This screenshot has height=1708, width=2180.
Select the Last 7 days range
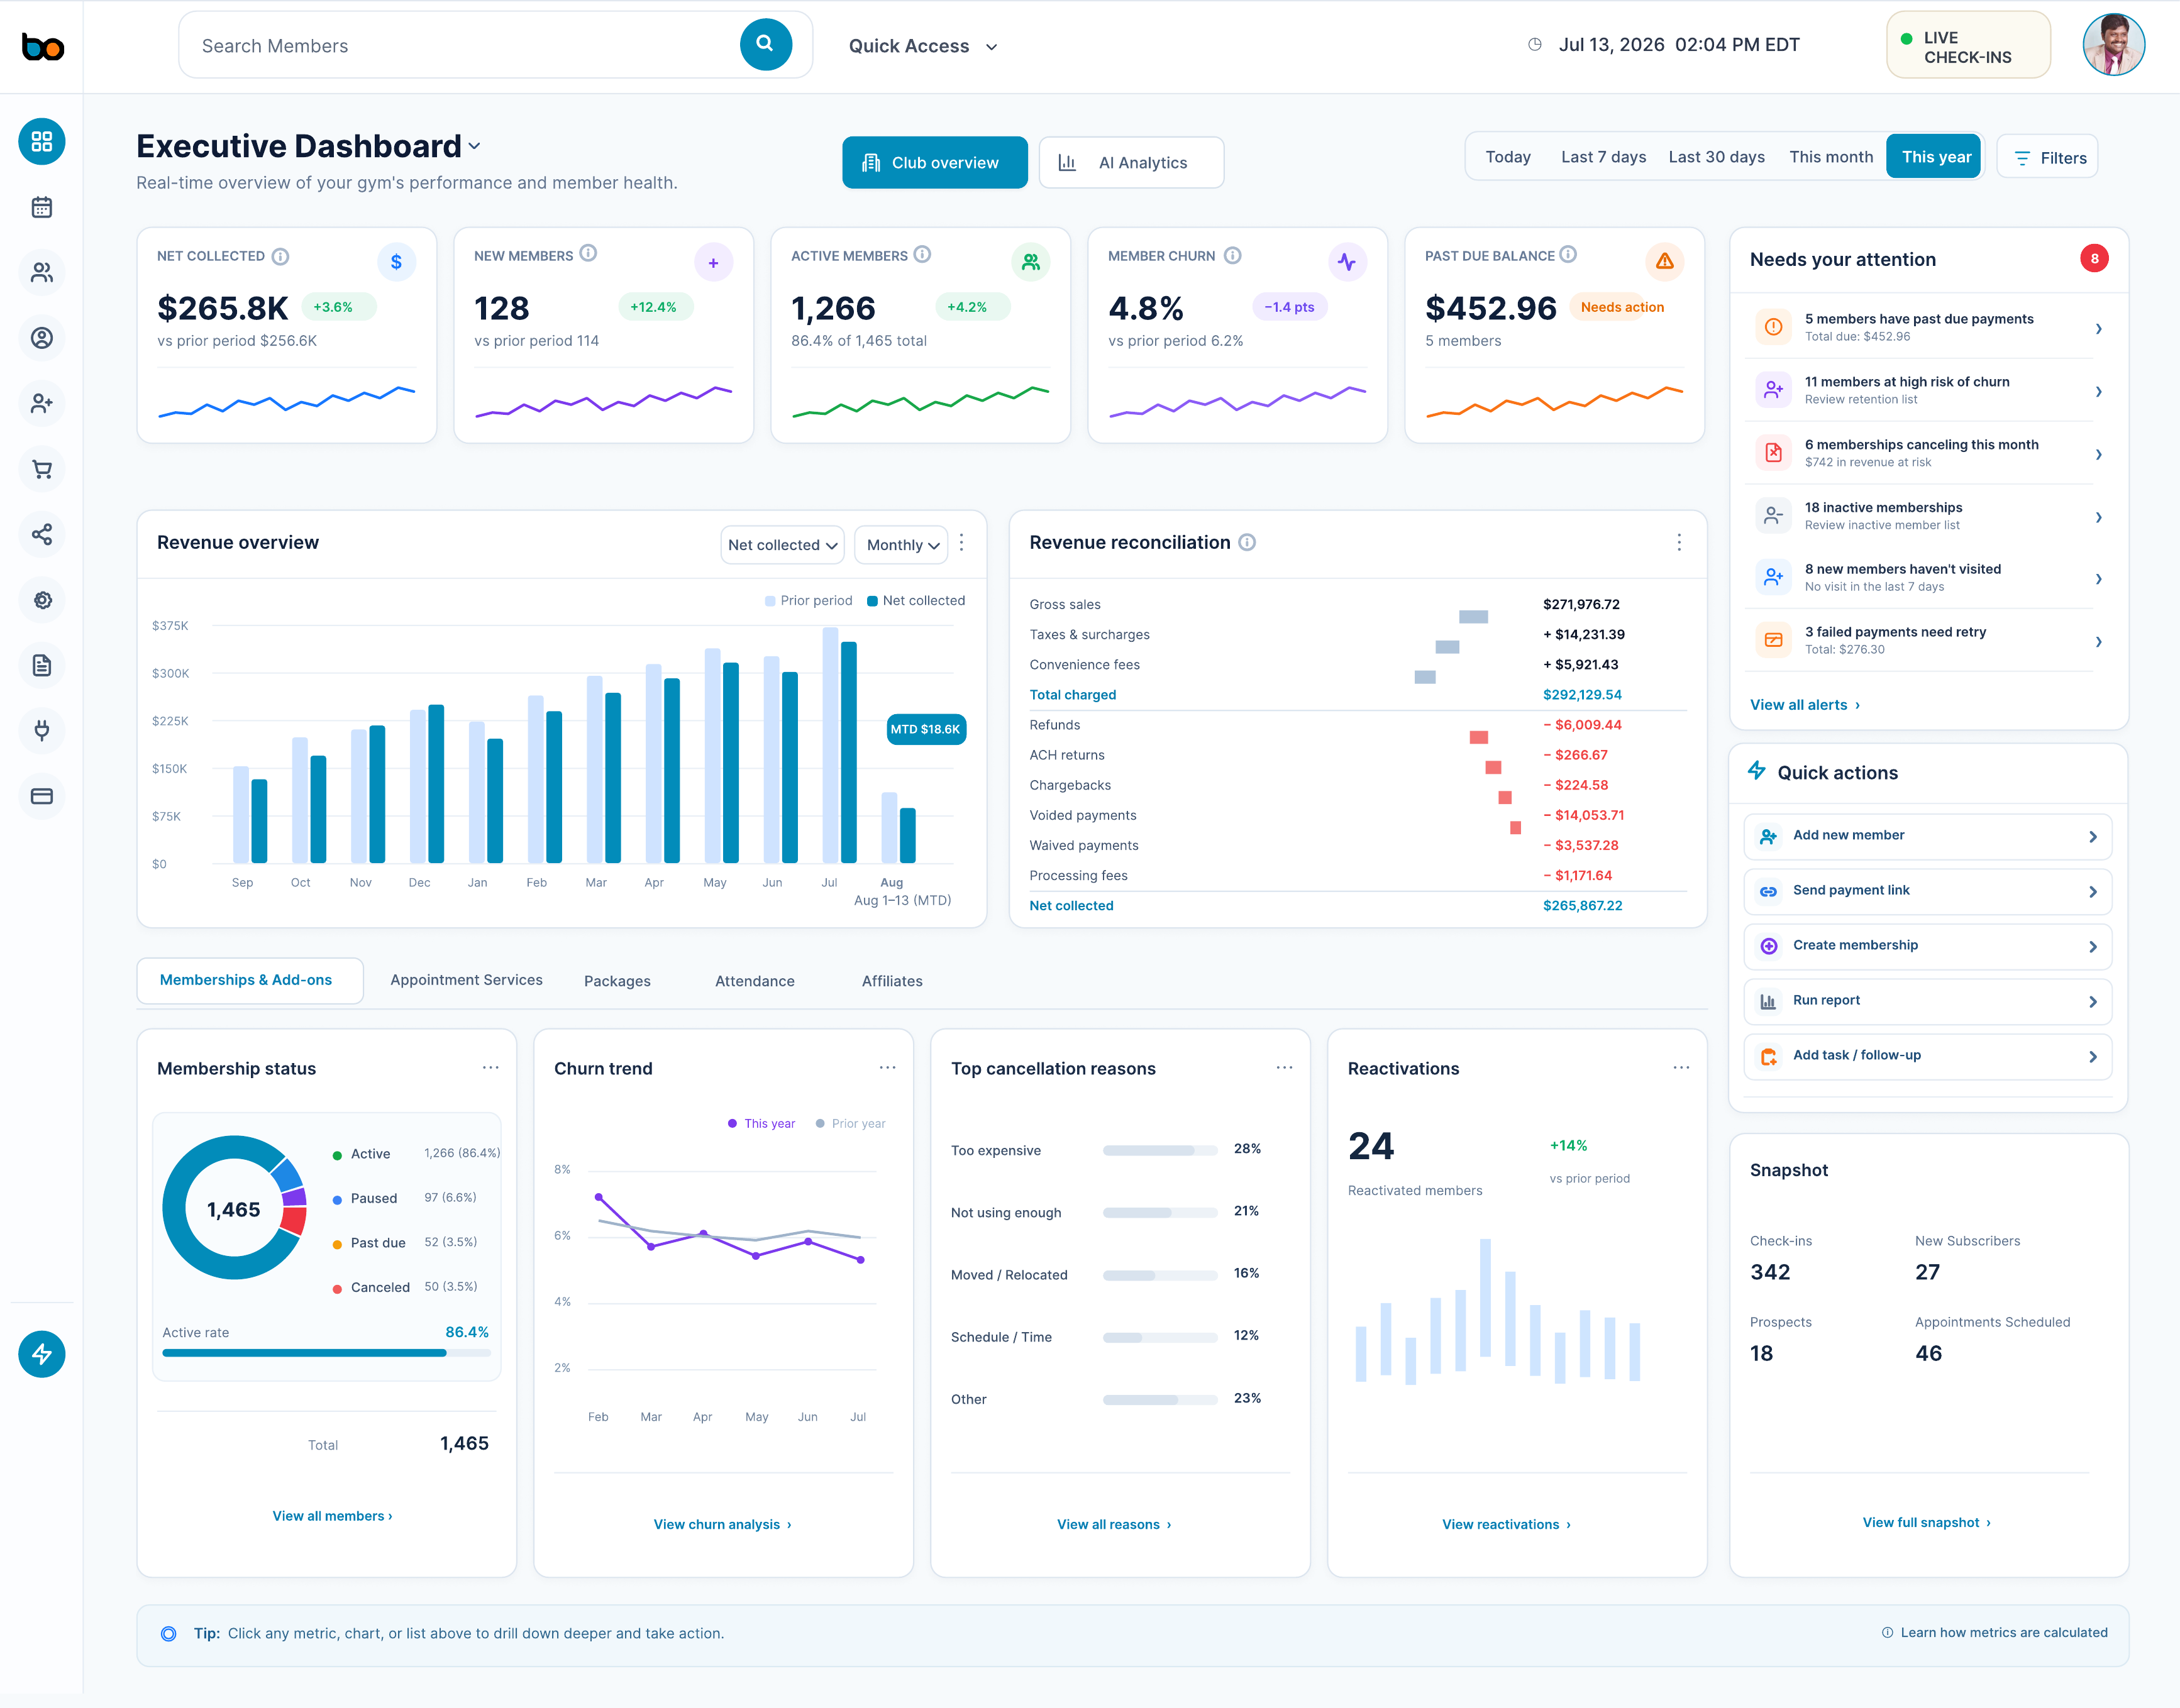click(1603, 157)
